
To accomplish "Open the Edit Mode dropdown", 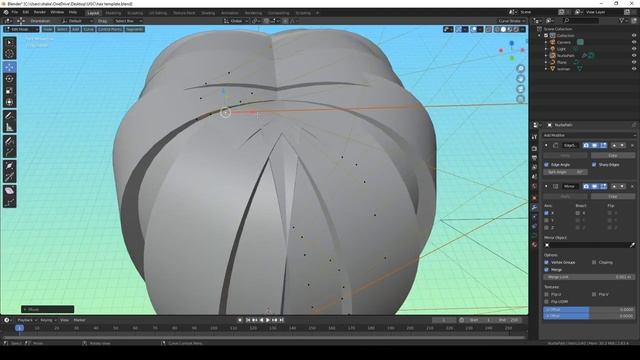I will [x=21, y=29].
